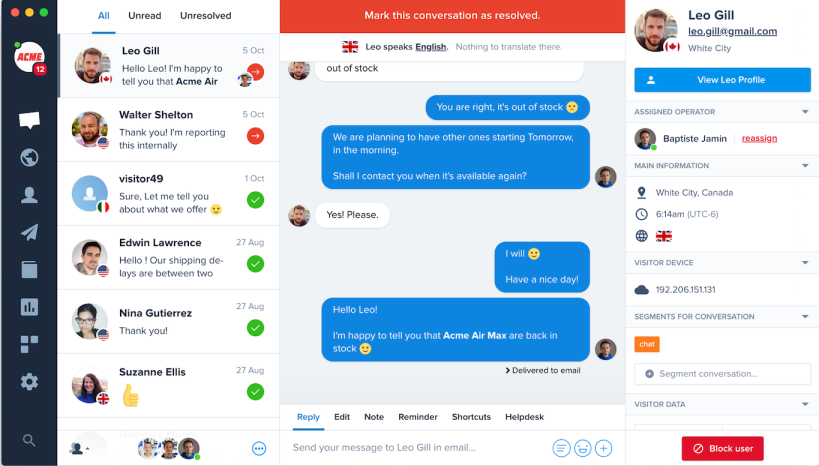The height and width of the screenshot is (466, 819).
Task: Open the inbox chat bubble icon in sidebar
Action: coord(29,120)
